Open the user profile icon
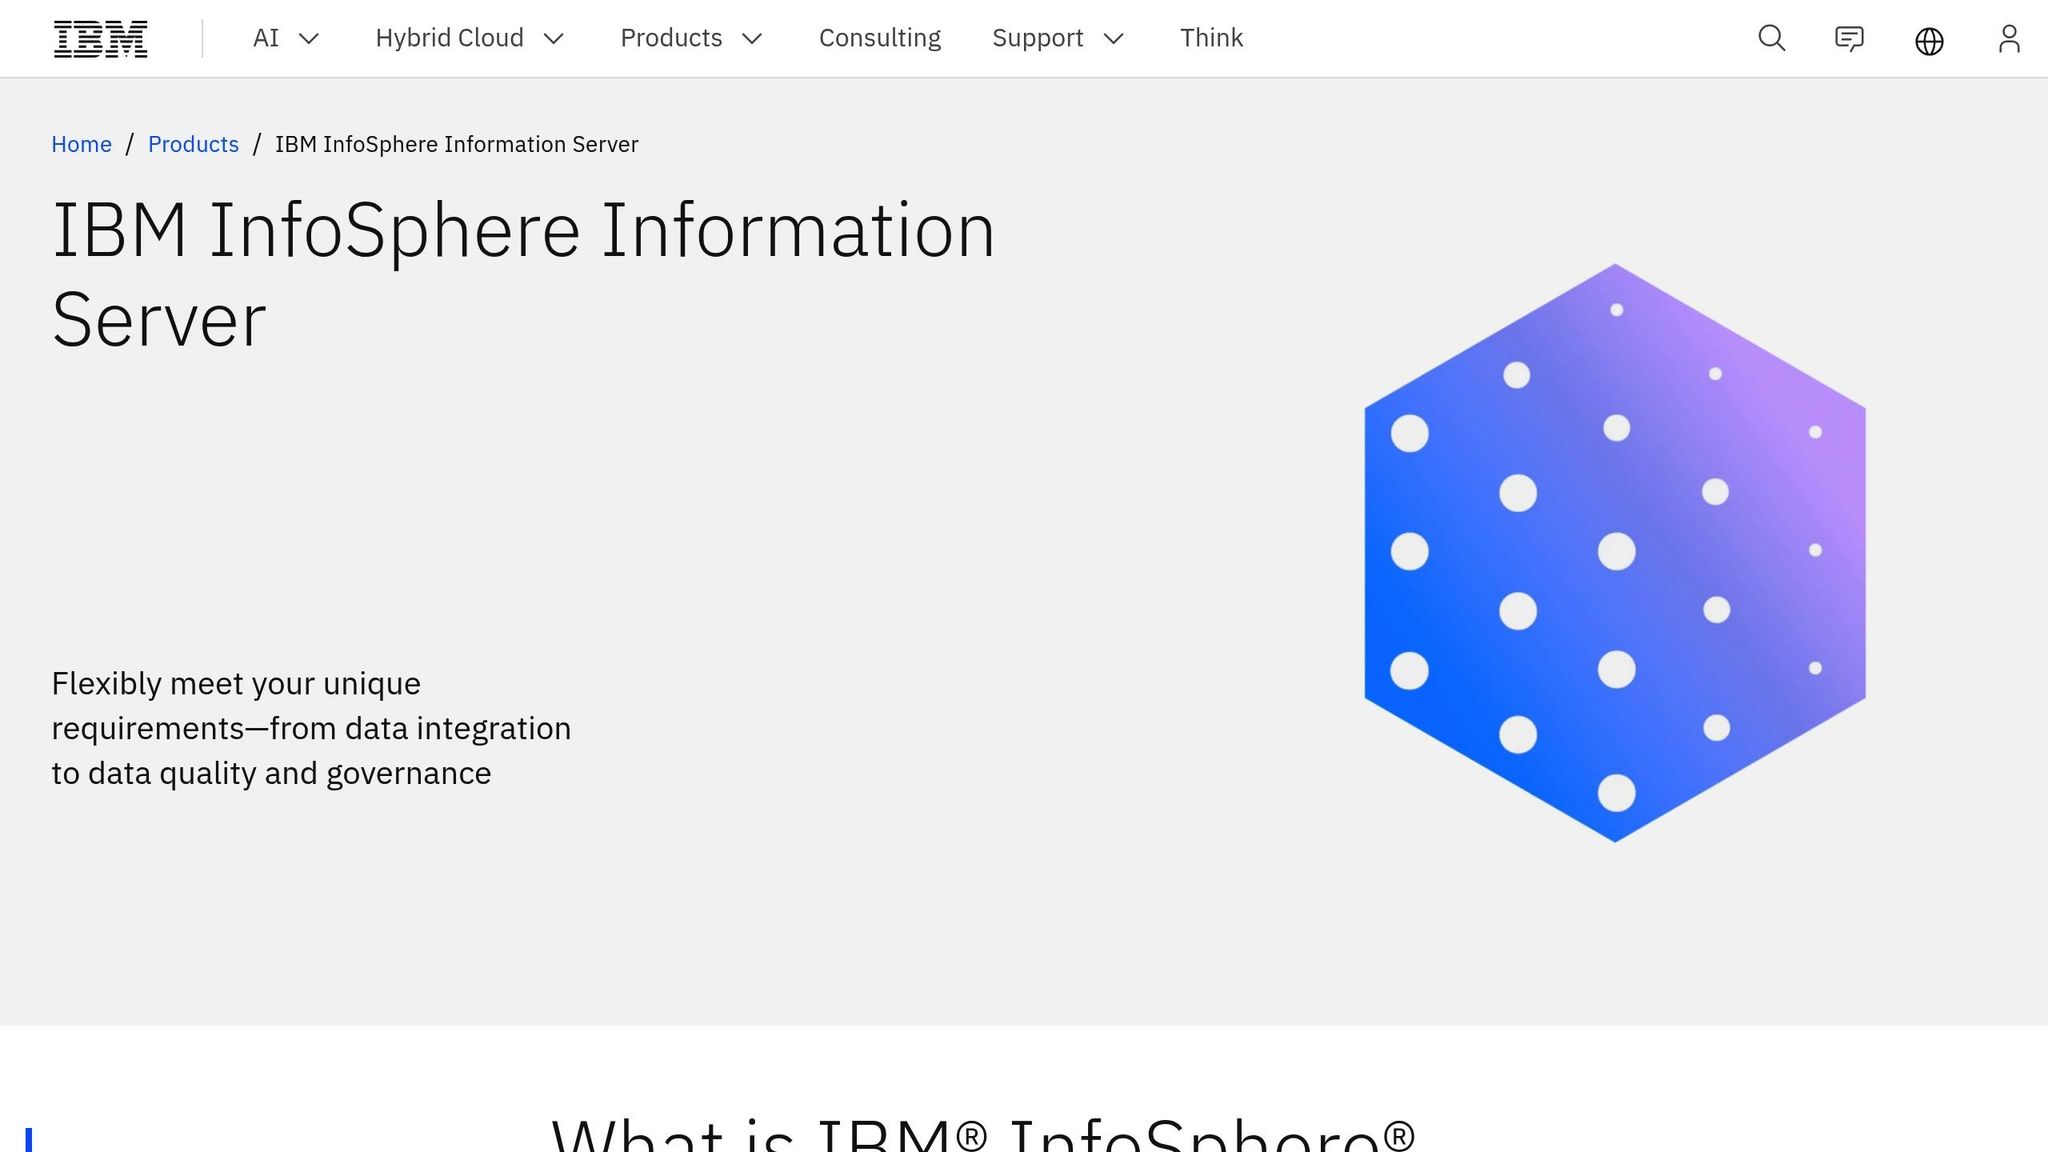The height and width of the screenshot is (1152, 2048). coord(2008,38)
